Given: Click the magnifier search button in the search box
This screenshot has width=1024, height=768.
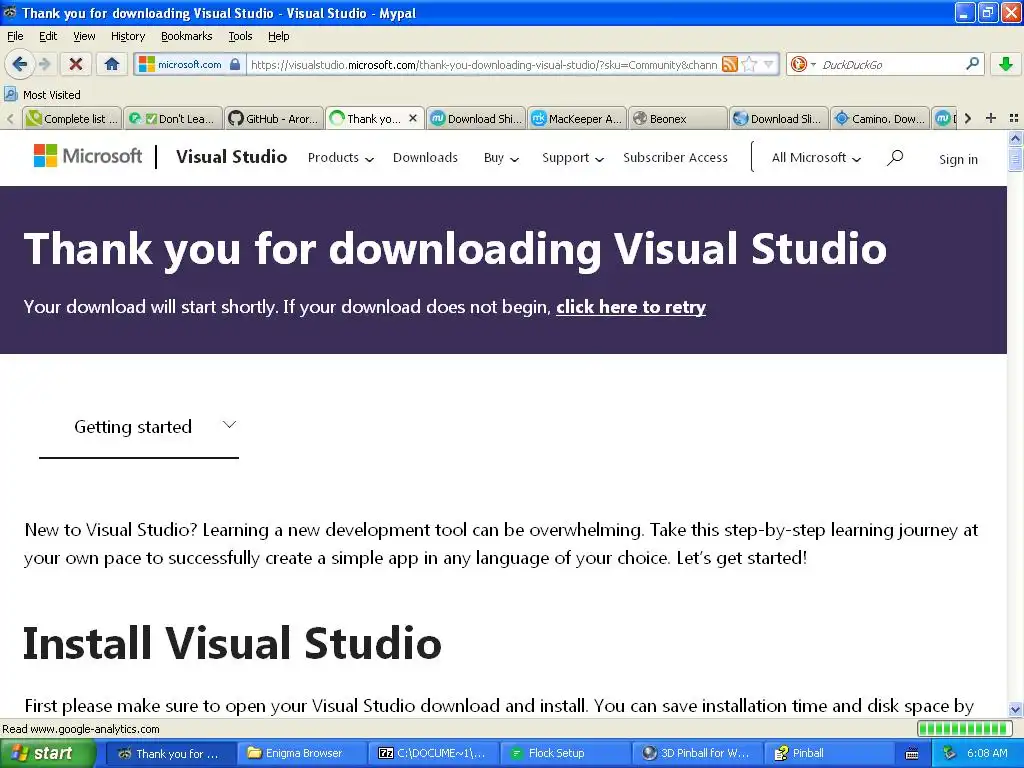Looking at the screenshot, I should [x=972, y=64].
